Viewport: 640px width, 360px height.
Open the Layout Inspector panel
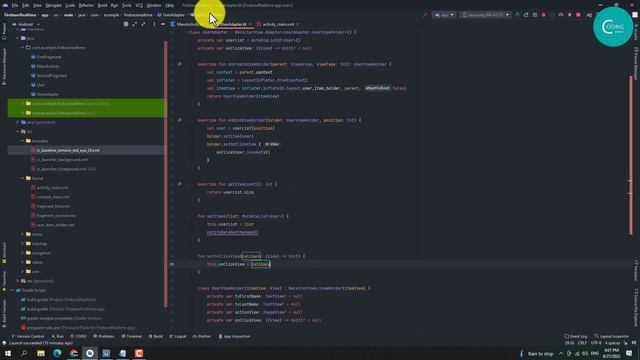tap(611, 336)
